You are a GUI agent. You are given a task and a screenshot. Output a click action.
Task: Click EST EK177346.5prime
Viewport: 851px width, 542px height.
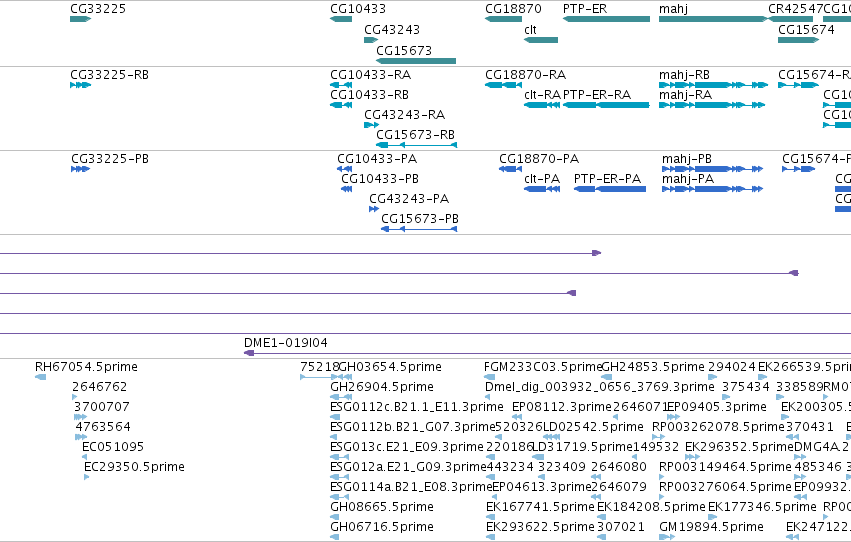tap(762, 507)
